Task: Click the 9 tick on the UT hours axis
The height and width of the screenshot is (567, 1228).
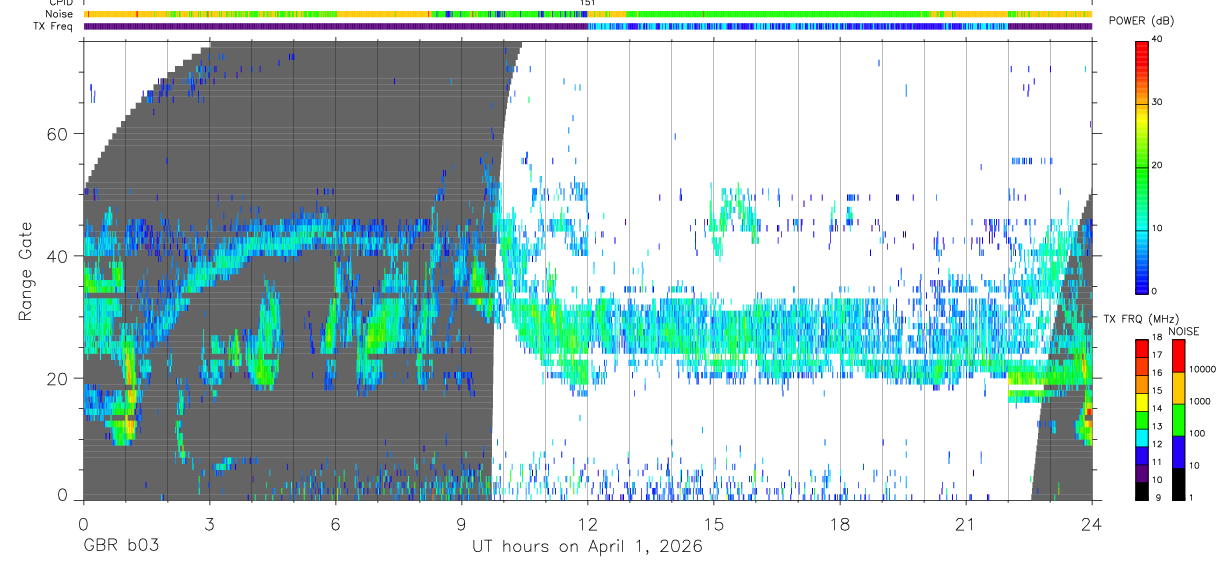Action: pyautogui.click(x=461, y=524)
